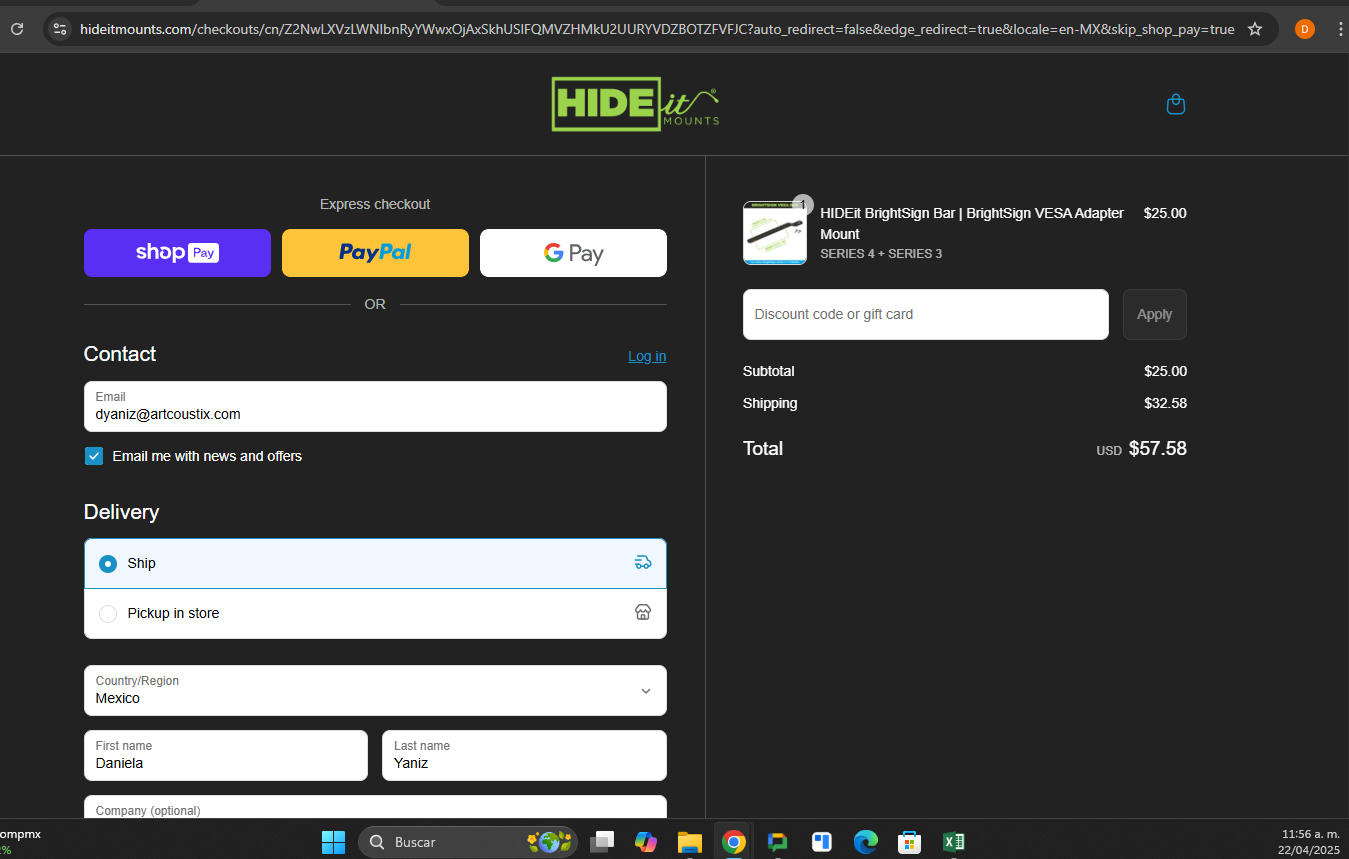
Task: Open the Chrome profile avatar D
Action: pyautogui.click(x=1304, y=29)
